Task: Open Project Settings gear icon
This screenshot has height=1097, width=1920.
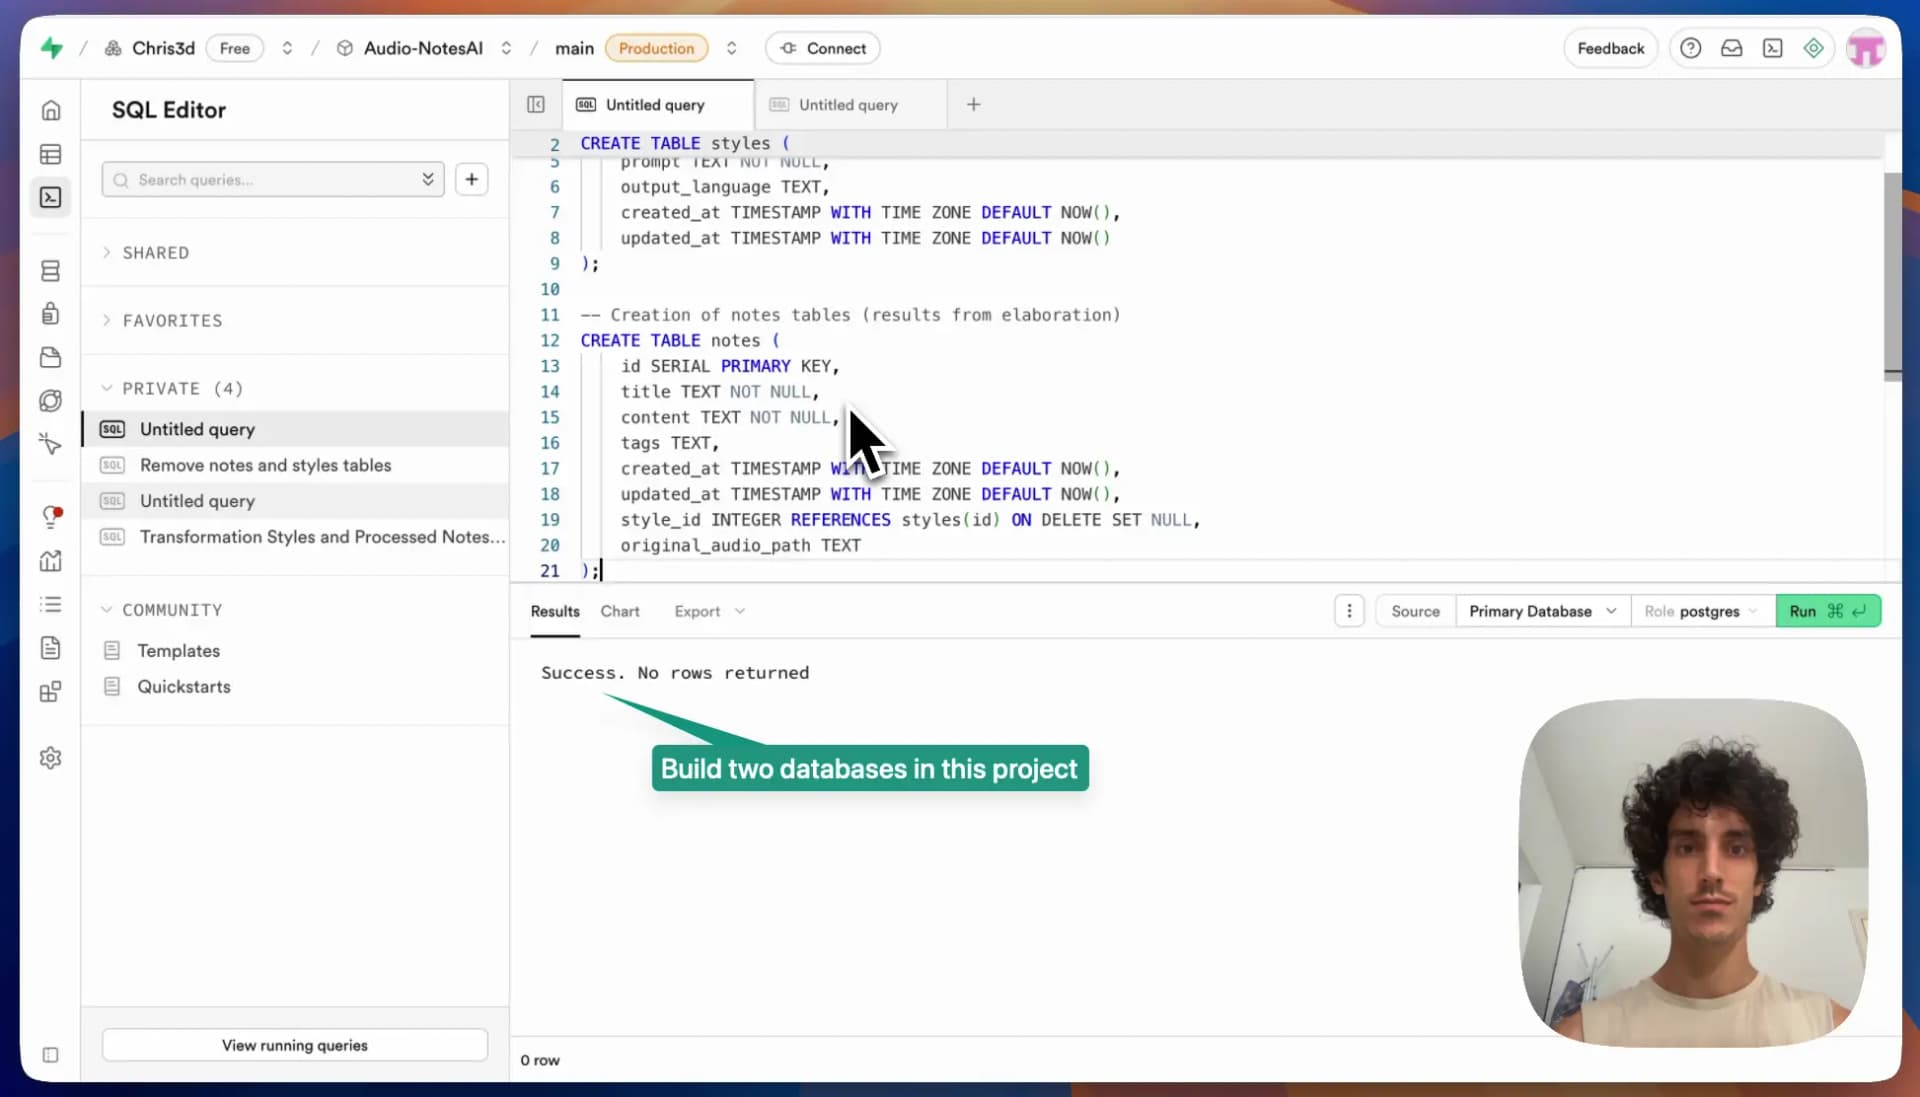Action: [x=51, y=758]
